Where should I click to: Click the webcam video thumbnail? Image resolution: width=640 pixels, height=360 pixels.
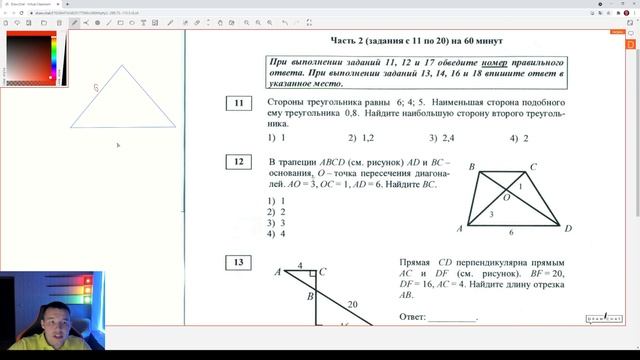(52, 311)
